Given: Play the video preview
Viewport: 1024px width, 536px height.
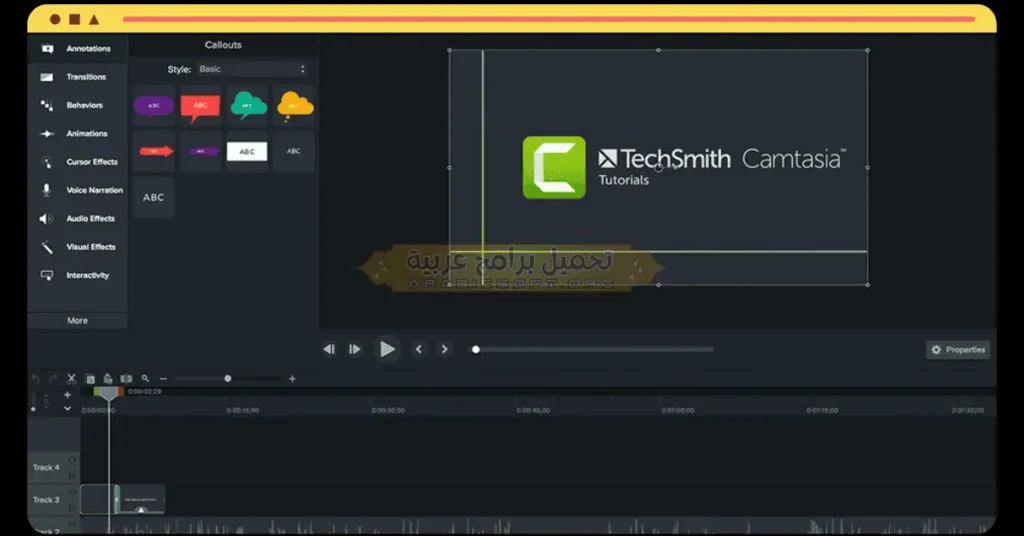Looking at the screenshot, I should [387, 349].
